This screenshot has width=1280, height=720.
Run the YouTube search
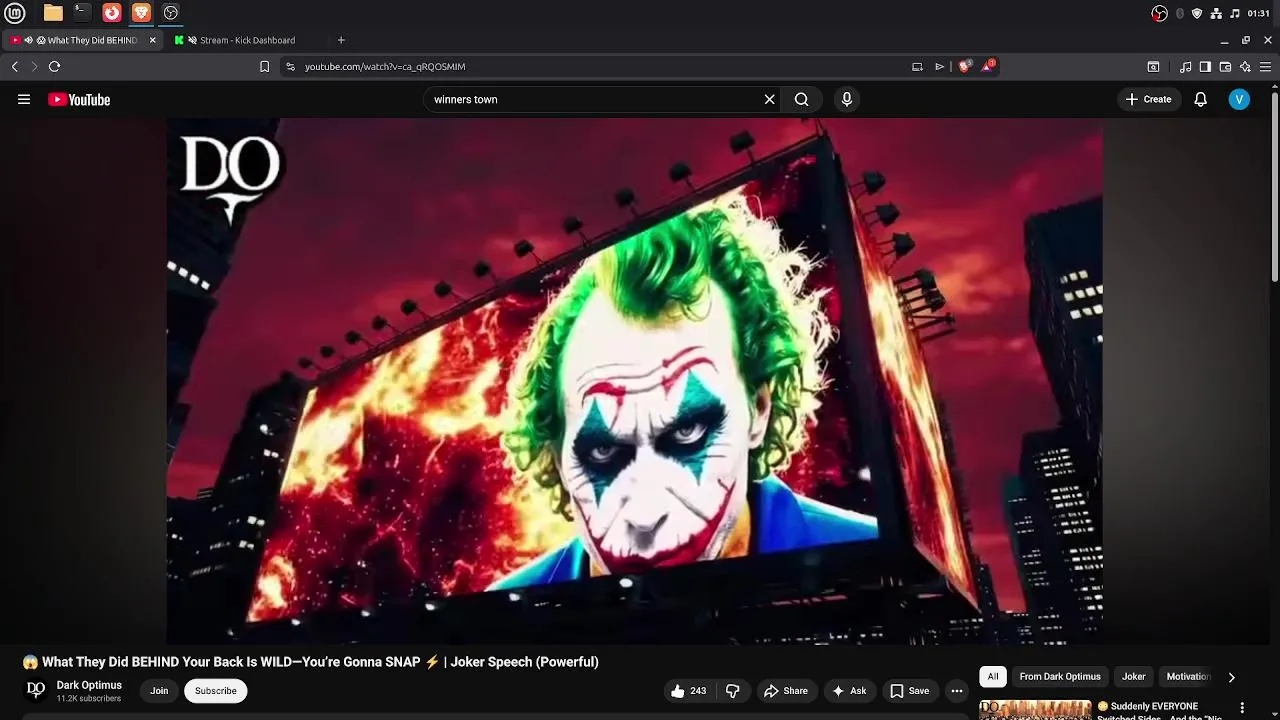point(801,99)
